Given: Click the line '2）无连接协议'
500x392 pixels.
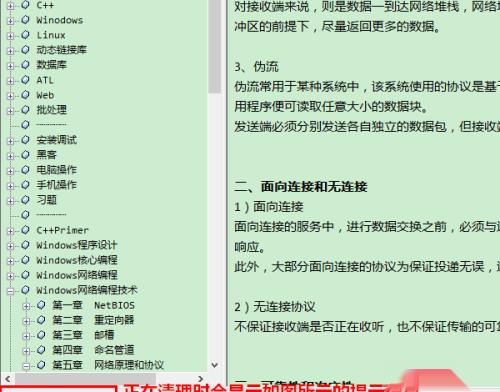Looking at the screenshot, I should [x=274, y=307].
